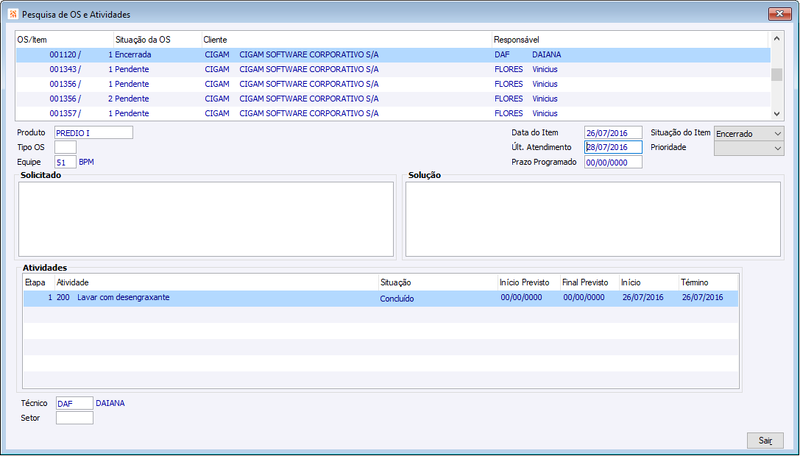
Task: Focus the Últ. Atendimento date field
Action: pos(613,147)
